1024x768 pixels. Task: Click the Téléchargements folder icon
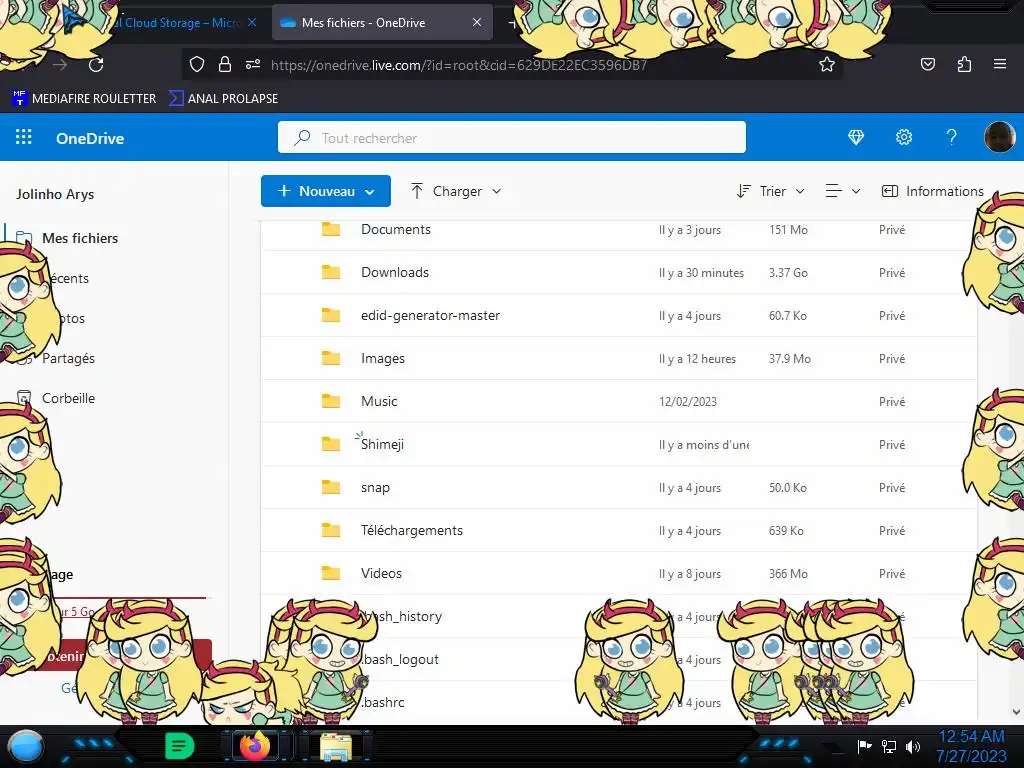click(331, 530)
